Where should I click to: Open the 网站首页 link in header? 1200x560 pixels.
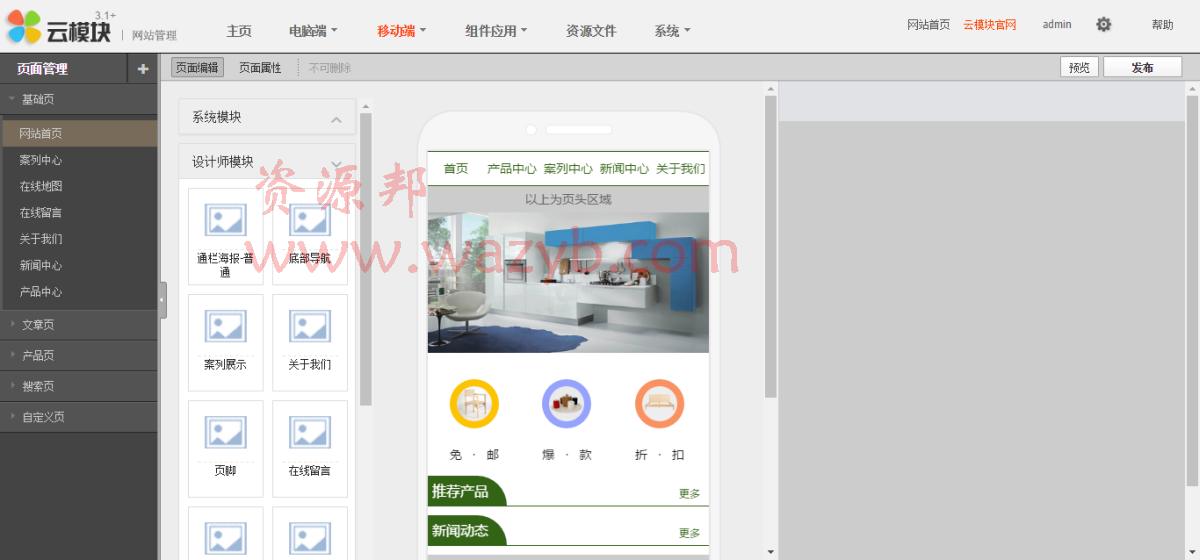click(x=928, y=25)
